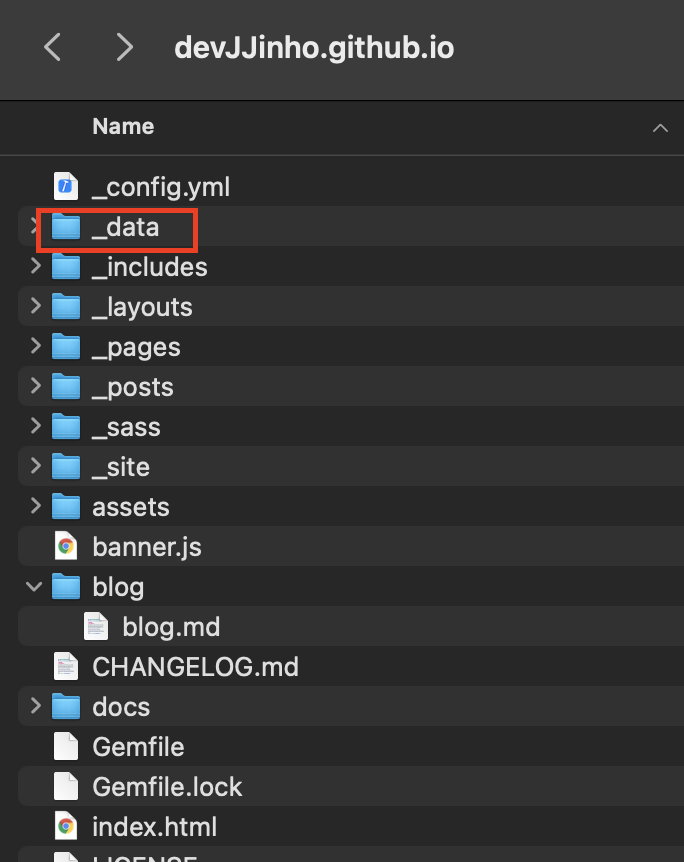684x862 pixels.
Task: Select the Gemfile.lock document icon
Action: (x=66, y=786)
